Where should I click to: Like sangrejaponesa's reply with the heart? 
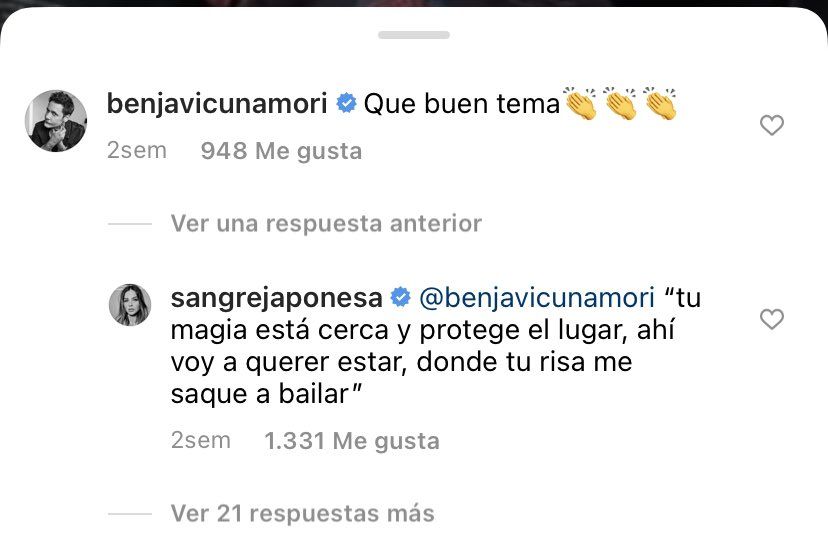771,319
